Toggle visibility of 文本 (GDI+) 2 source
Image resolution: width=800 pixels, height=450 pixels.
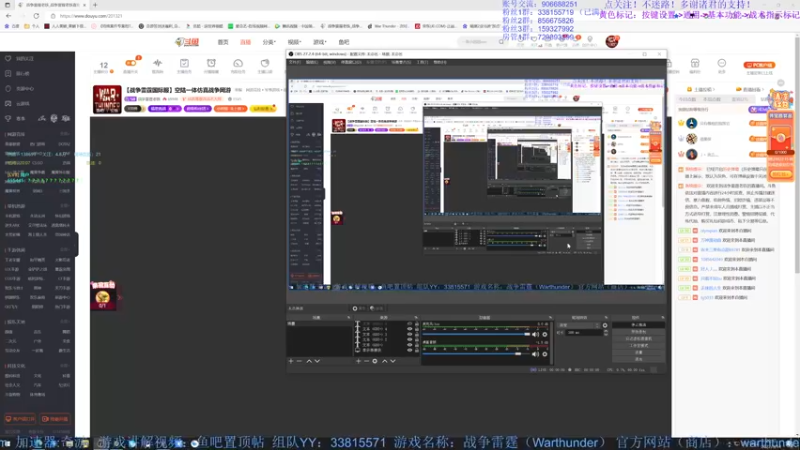click(x=409, y=340)
